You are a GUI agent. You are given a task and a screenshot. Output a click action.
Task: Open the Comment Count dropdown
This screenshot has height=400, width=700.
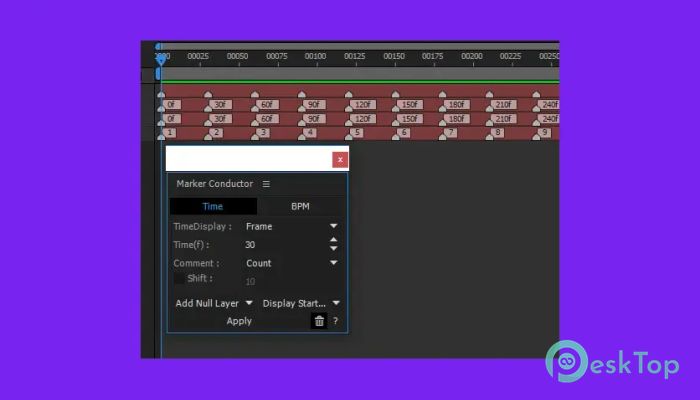click(291, 263)
